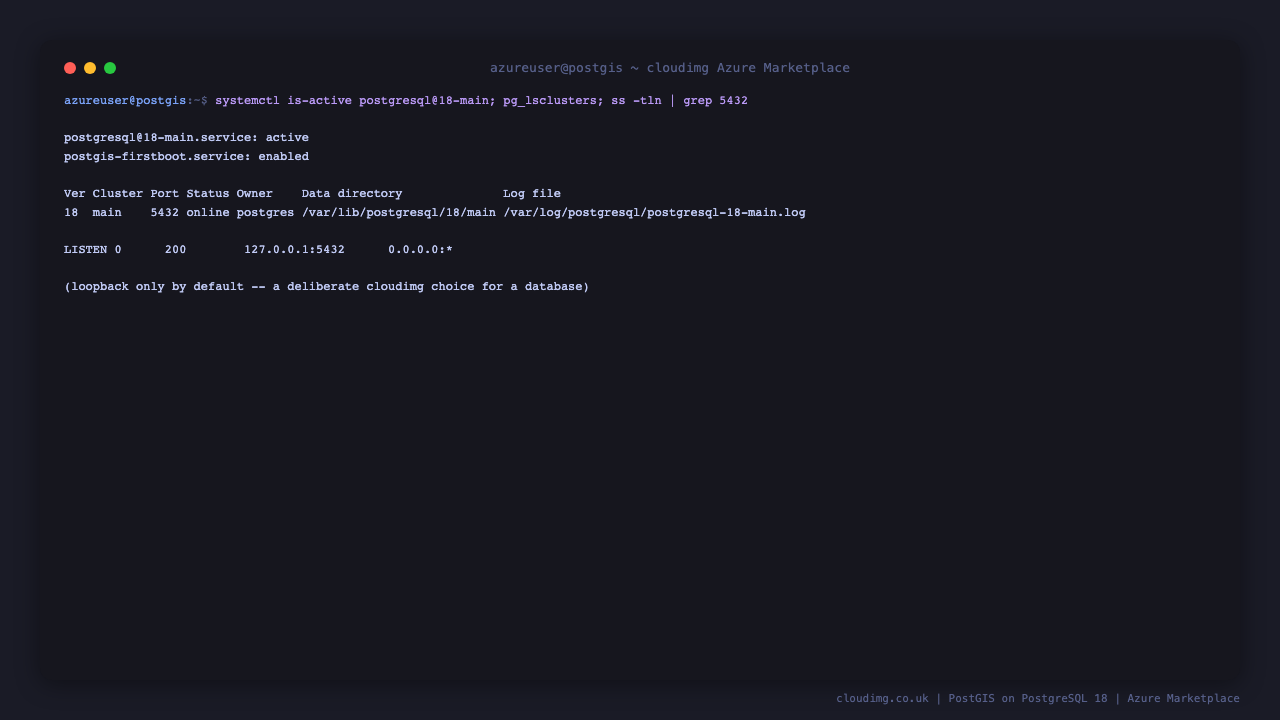Click the 'Owner' column header

255,194
